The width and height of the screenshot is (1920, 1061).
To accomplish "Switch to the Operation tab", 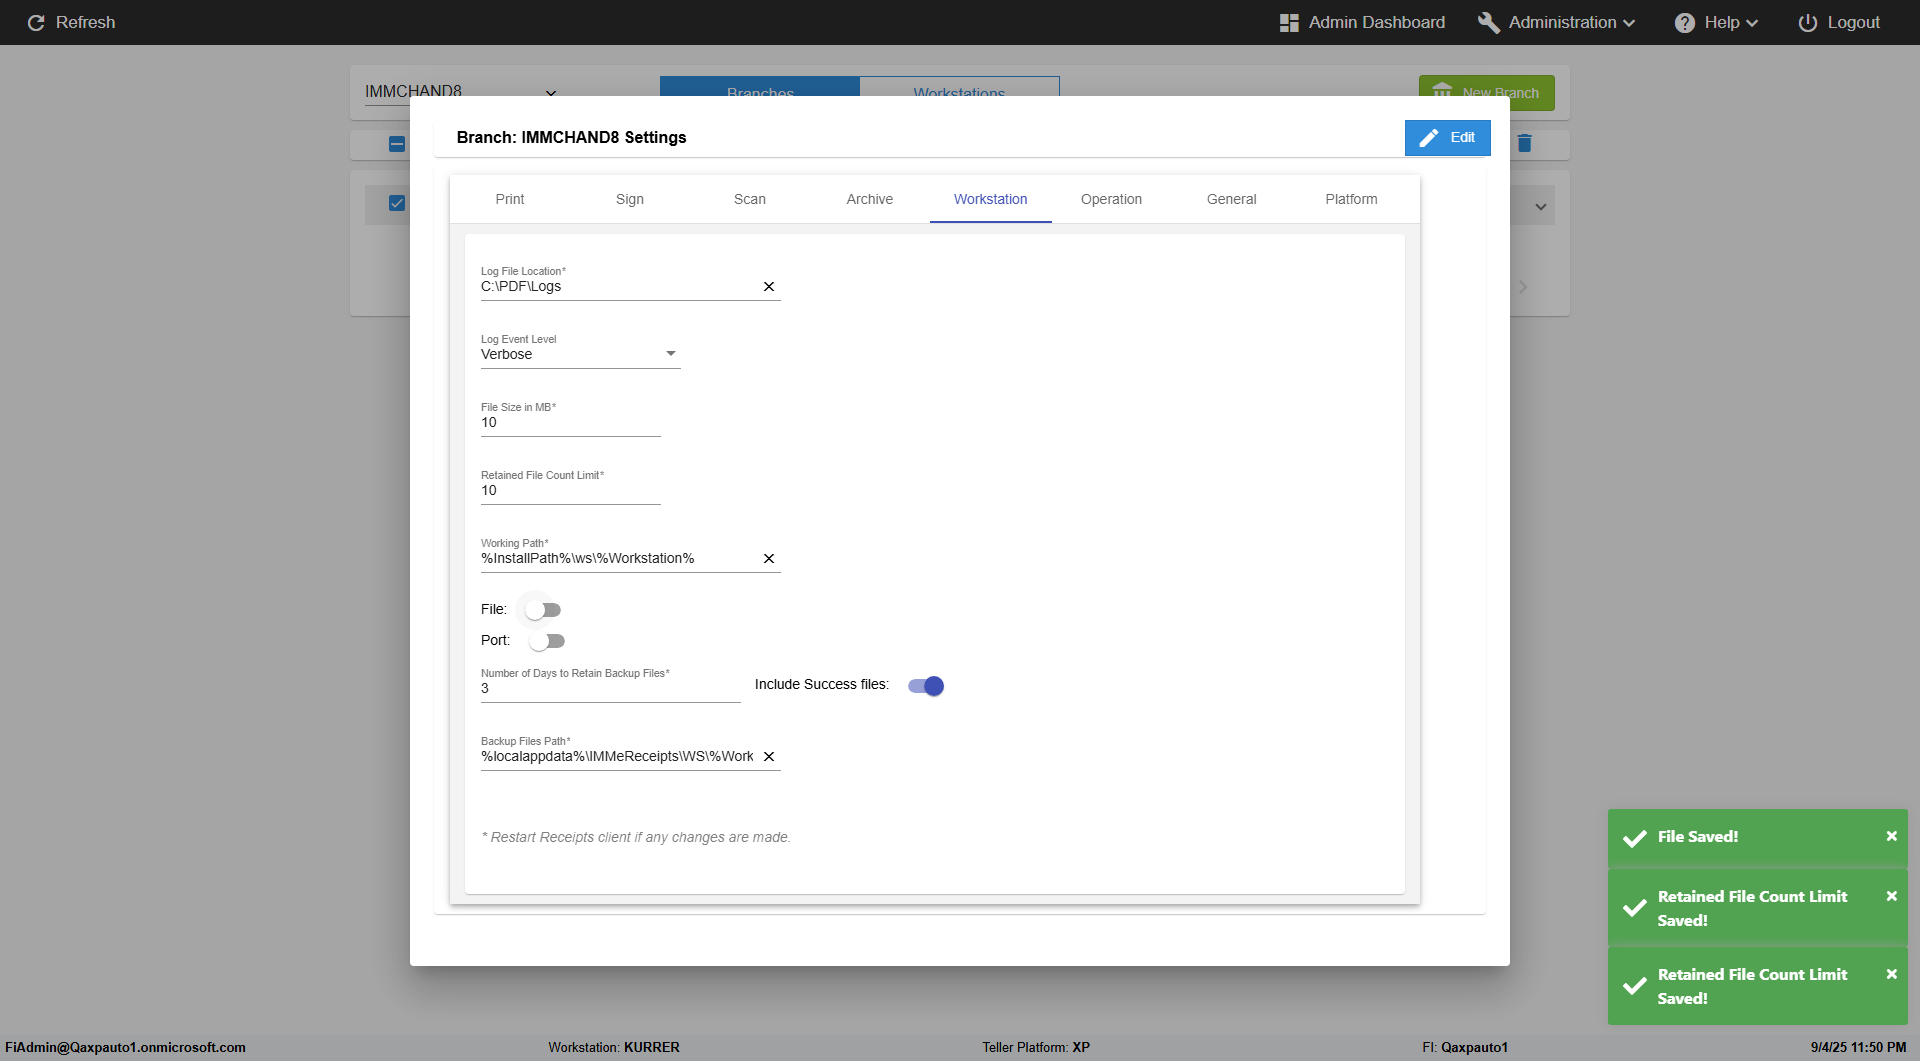I will pos(1111,199).
